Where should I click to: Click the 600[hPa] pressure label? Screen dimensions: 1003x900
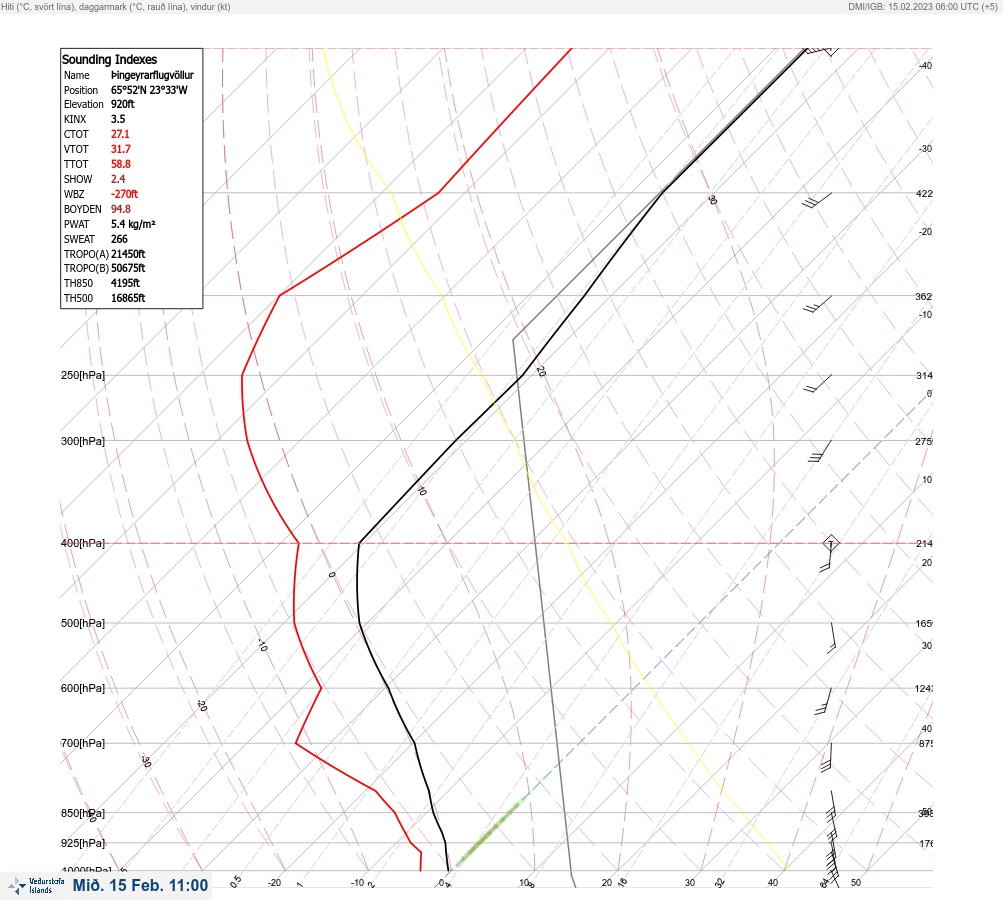[83, 688]
